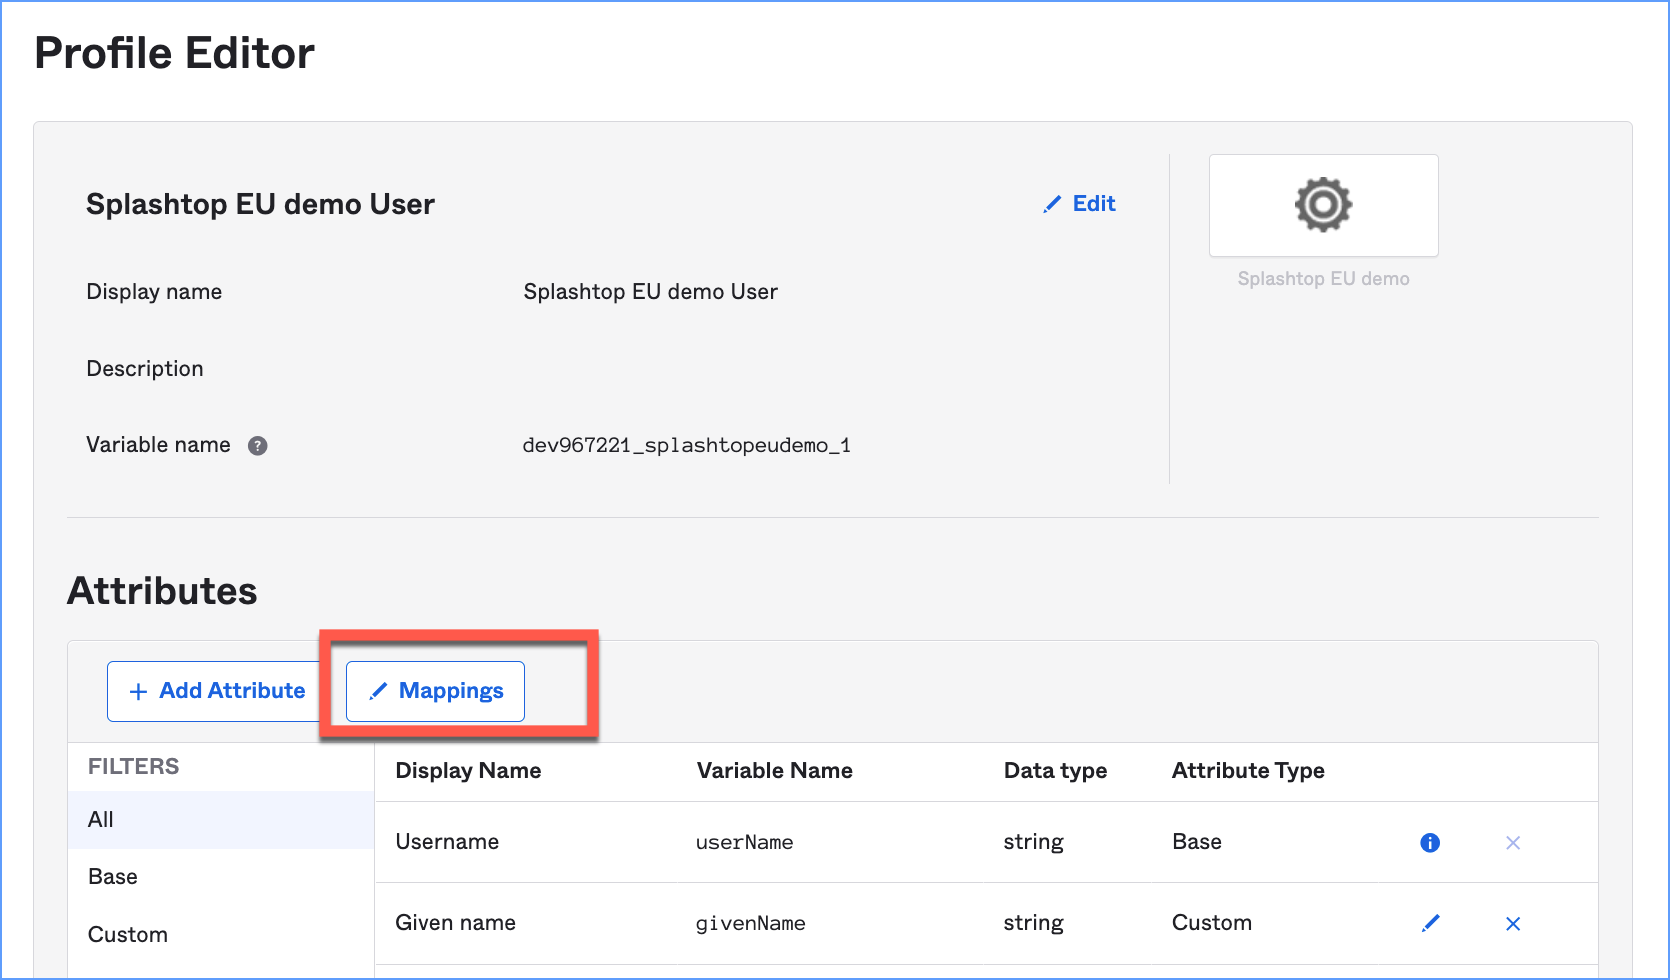The height and width of the screenshot is (980, 1670).
Task: Click the Splashtop EU demo caption under the gear
Action: point(1323,279)
